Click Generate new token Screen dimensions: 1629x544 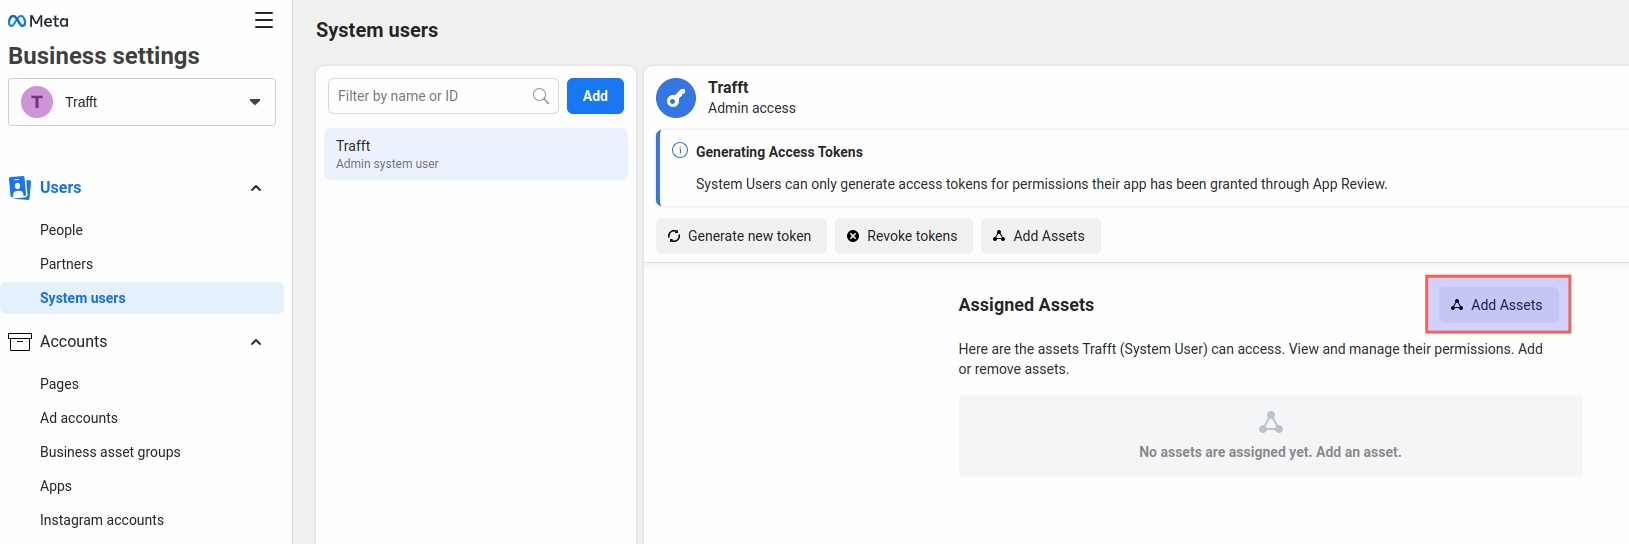coord(741,236)
